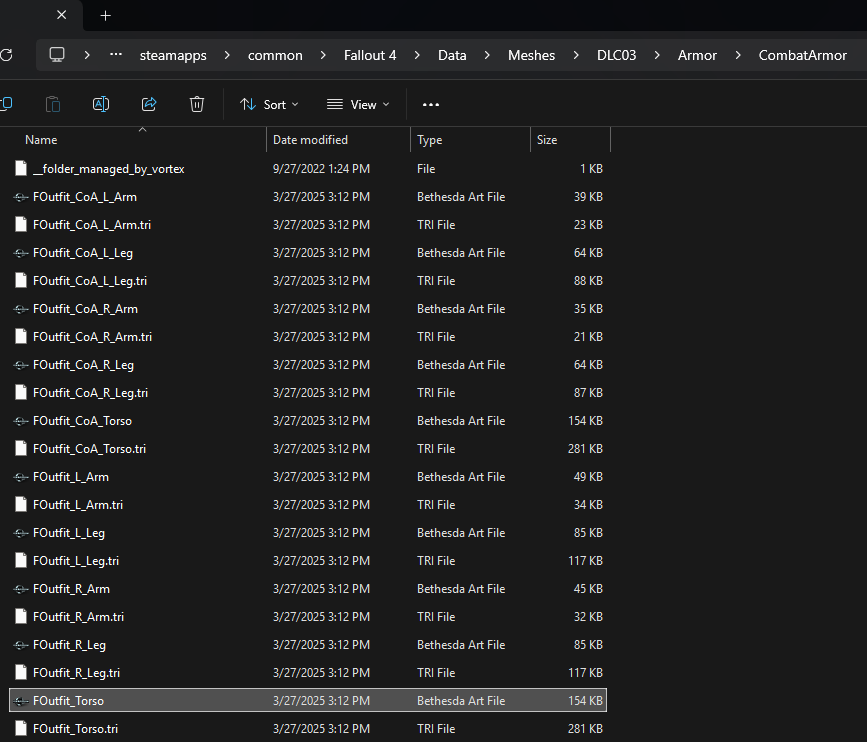Screen dimensions: 867x742
Task: Expand chevron after Meshes breadcrumb
Action: tap(576, 55)
